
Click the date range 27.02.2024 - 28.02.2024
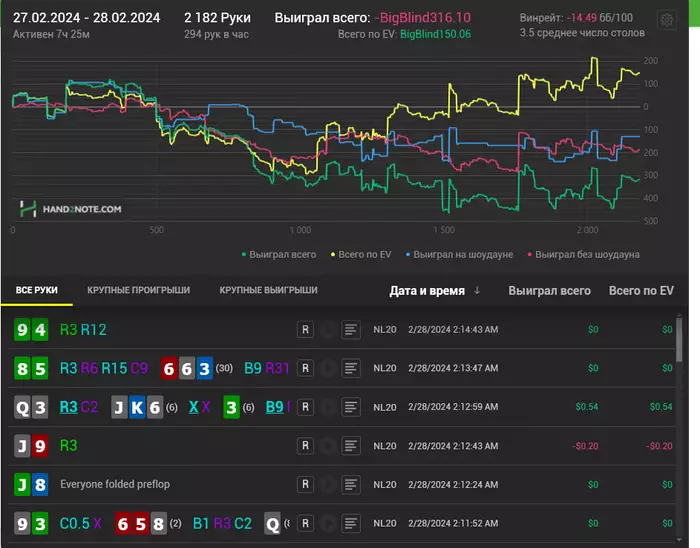(x=86, y=18)
